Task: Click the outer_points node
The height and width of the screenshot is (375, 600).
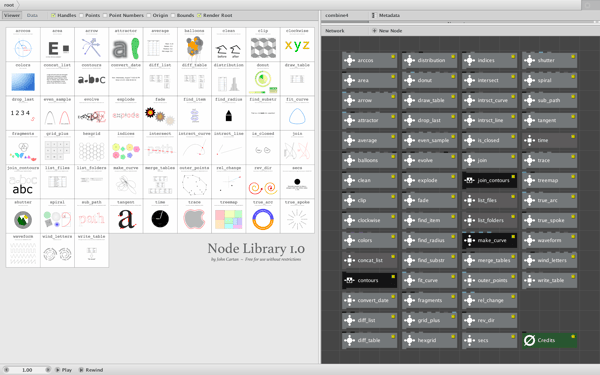Action: tap(489, 280)
